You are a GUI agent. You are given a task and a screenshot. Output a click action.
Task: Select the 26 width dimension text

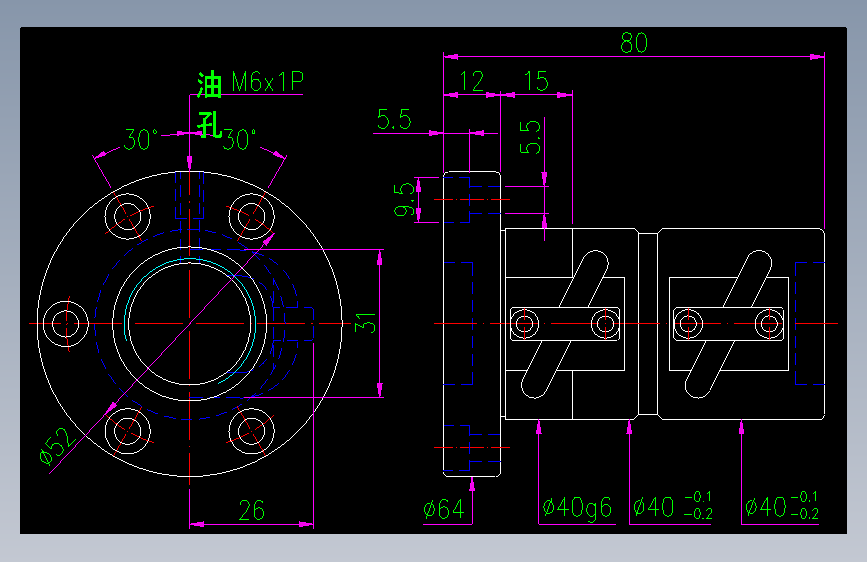click(x=252, y=511)
